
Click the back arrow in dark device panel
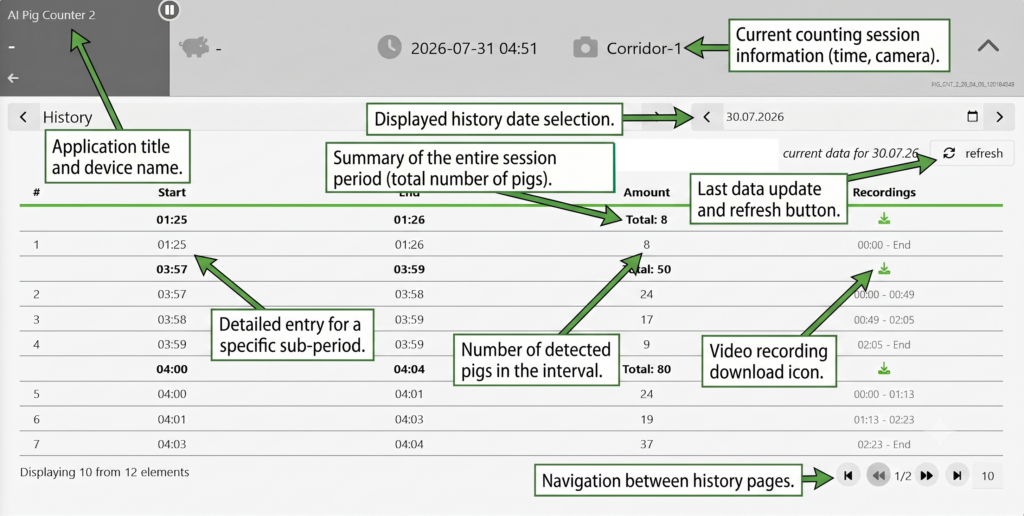tap(13, 78)
